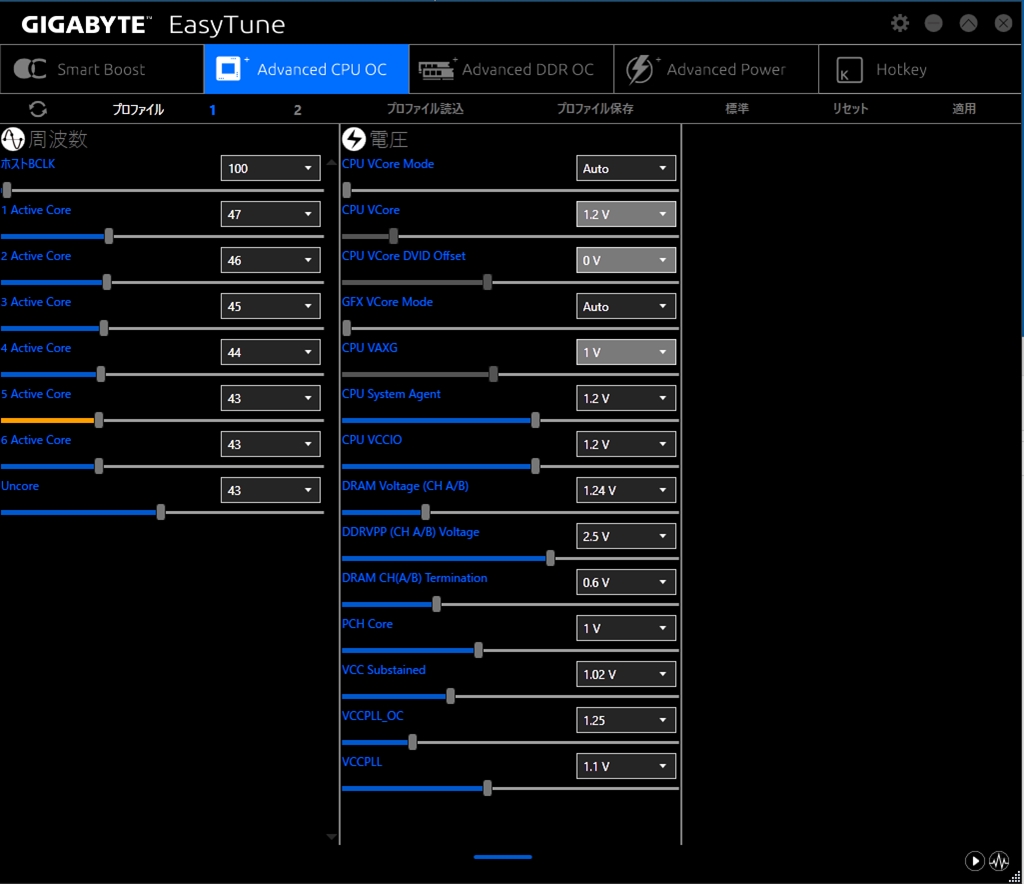Go to the Advanced Power tab
The height and width of the screenshot is (884, 1024).
pyautogui.click(x=716, y=69)
